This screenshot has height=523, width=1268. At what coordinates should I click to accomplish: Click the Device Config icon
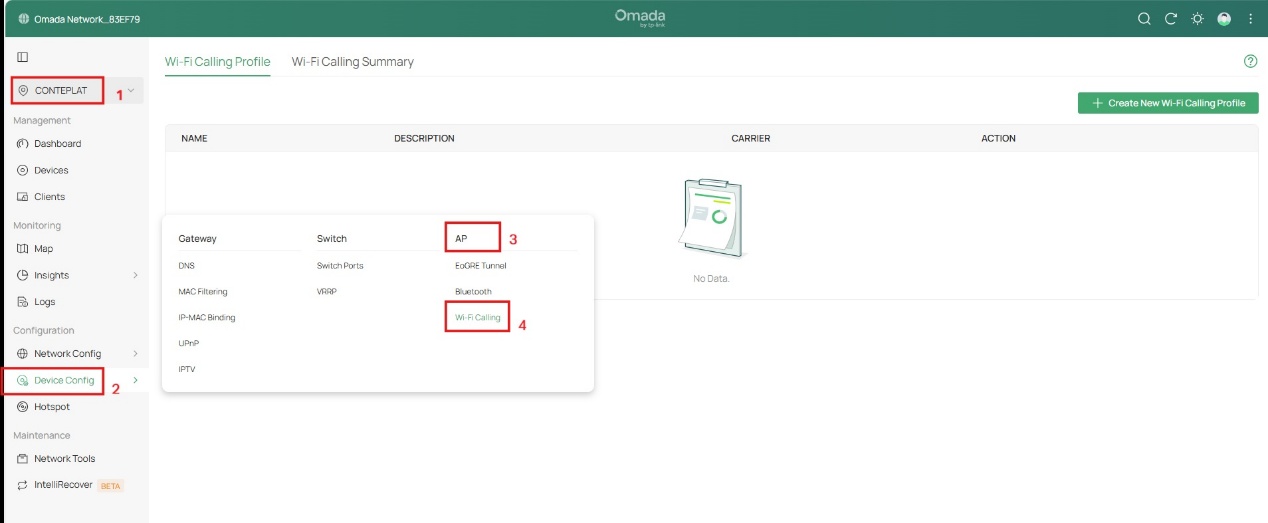(23, 381)
